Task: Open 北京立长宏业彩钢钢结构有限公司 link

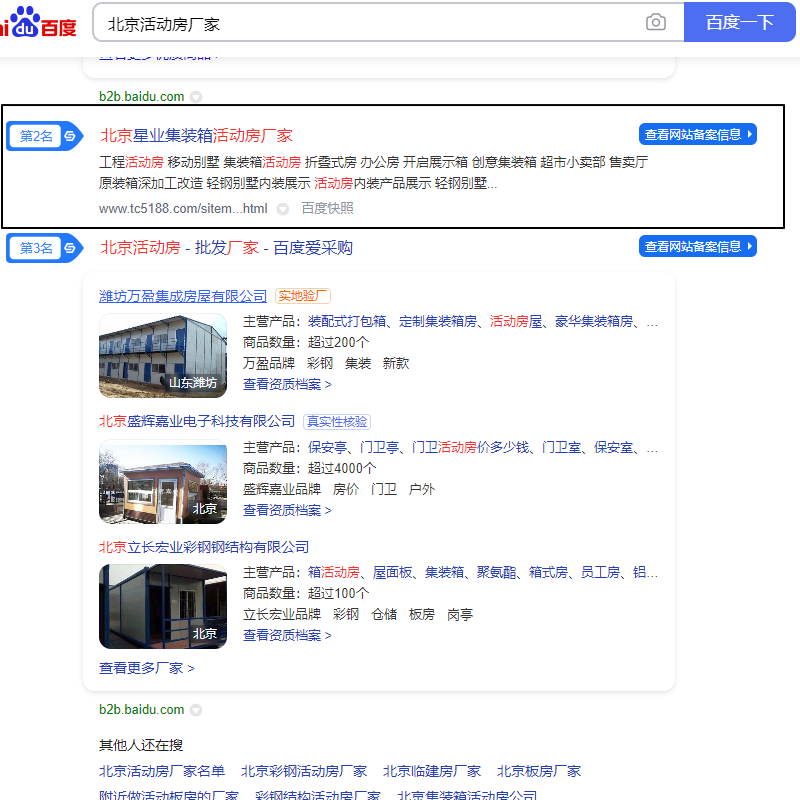Action: pyautogui.click(x=204, y=547)
